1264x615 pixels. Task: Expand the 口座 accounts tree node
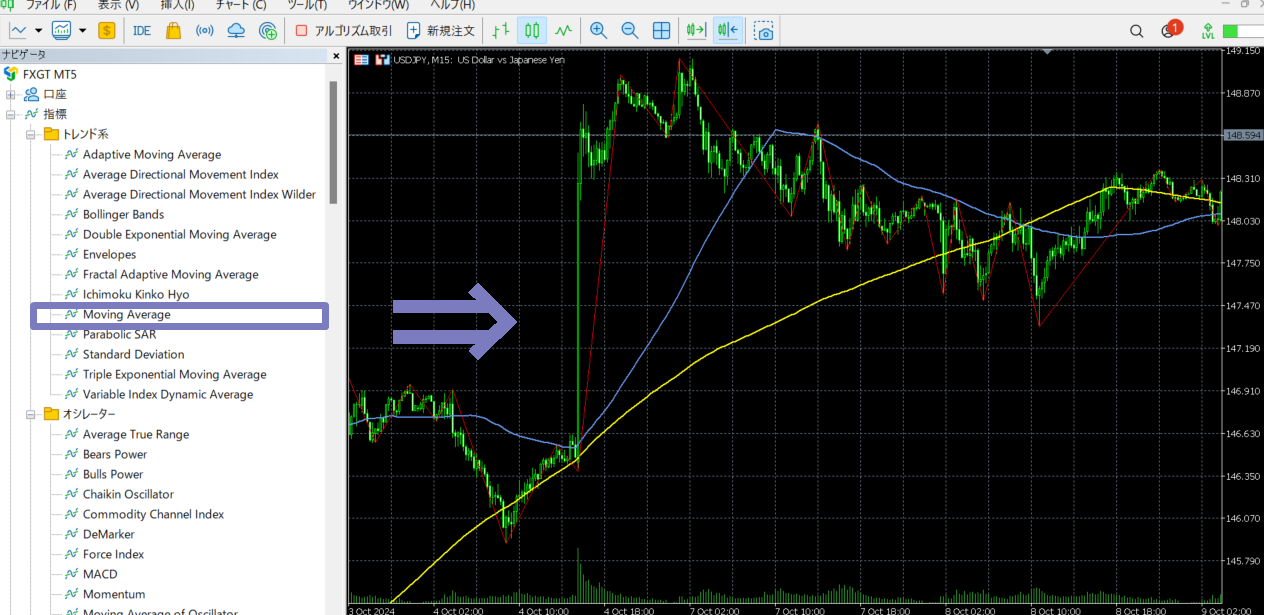[x=12, y=94]
